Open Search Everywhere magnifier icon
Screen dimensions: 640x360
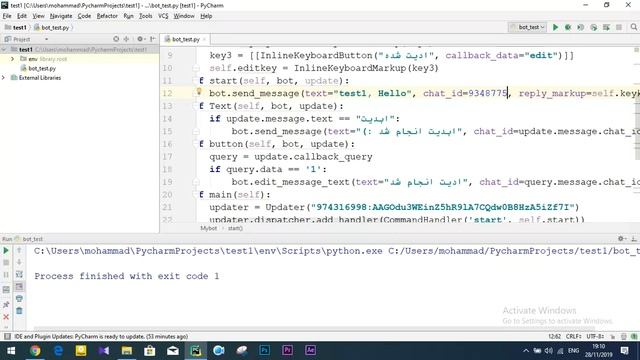click(x=633, y=27)
